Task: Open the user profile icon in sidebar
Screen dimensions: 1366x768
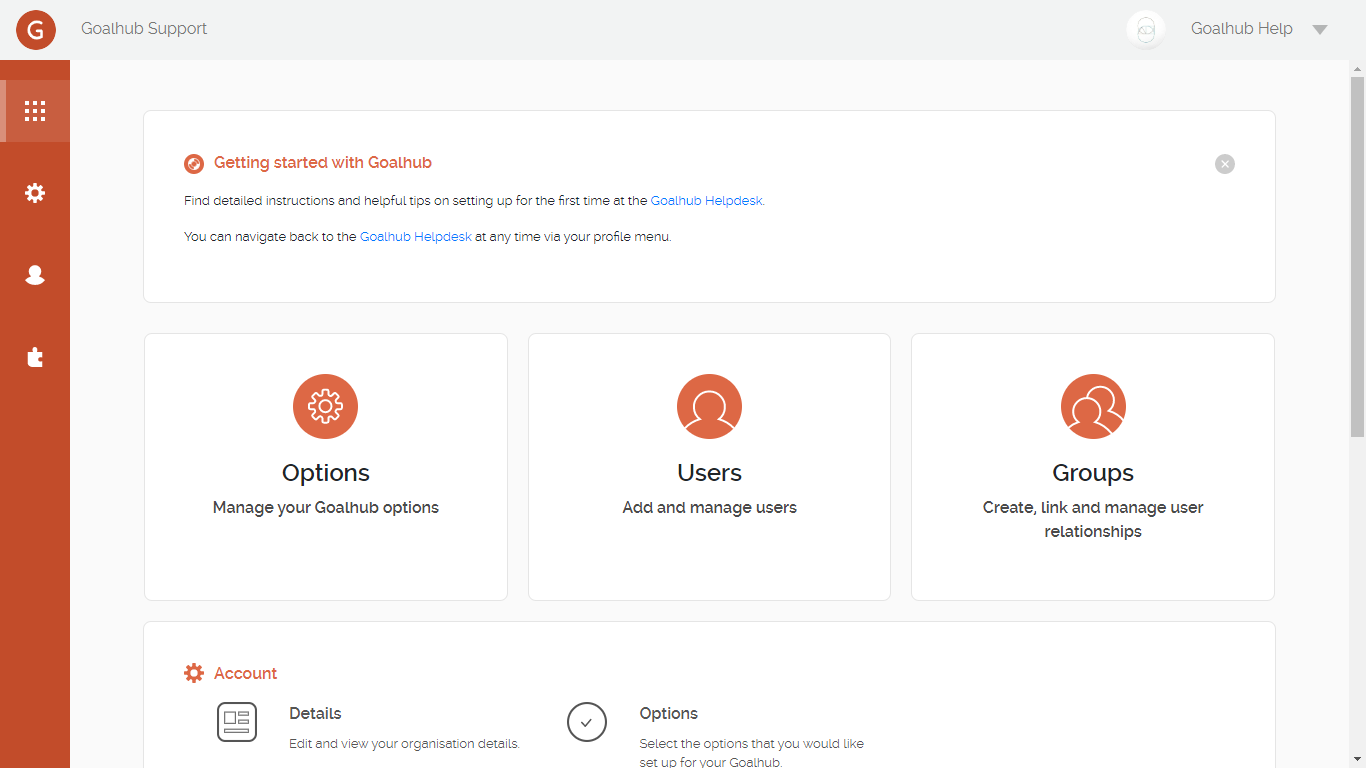Action: point(35,275)
